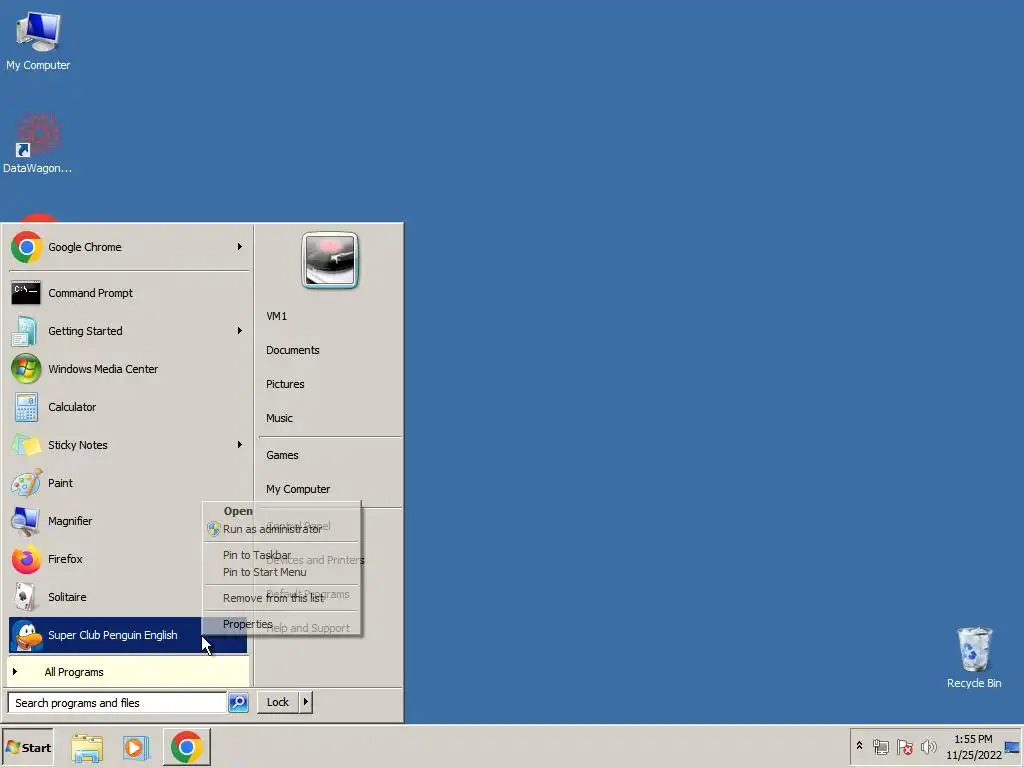This screenshot has height=768, width=1024.
Task: Open Action Center flag tray icon
Action: coord(904,746)
